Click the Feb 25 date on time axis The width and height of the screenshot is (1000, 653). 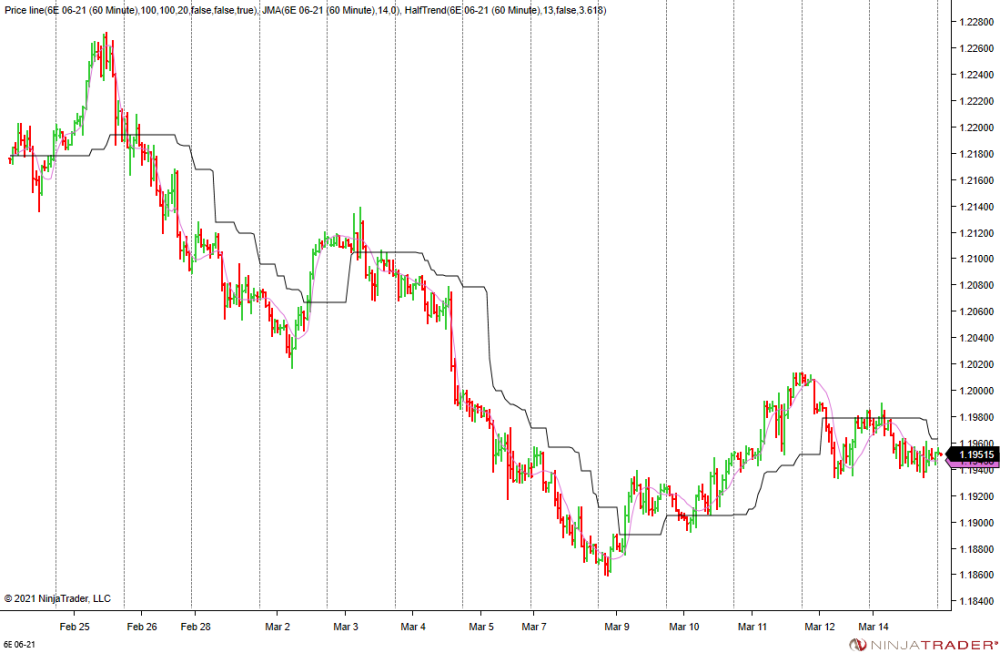pos(74,627)
